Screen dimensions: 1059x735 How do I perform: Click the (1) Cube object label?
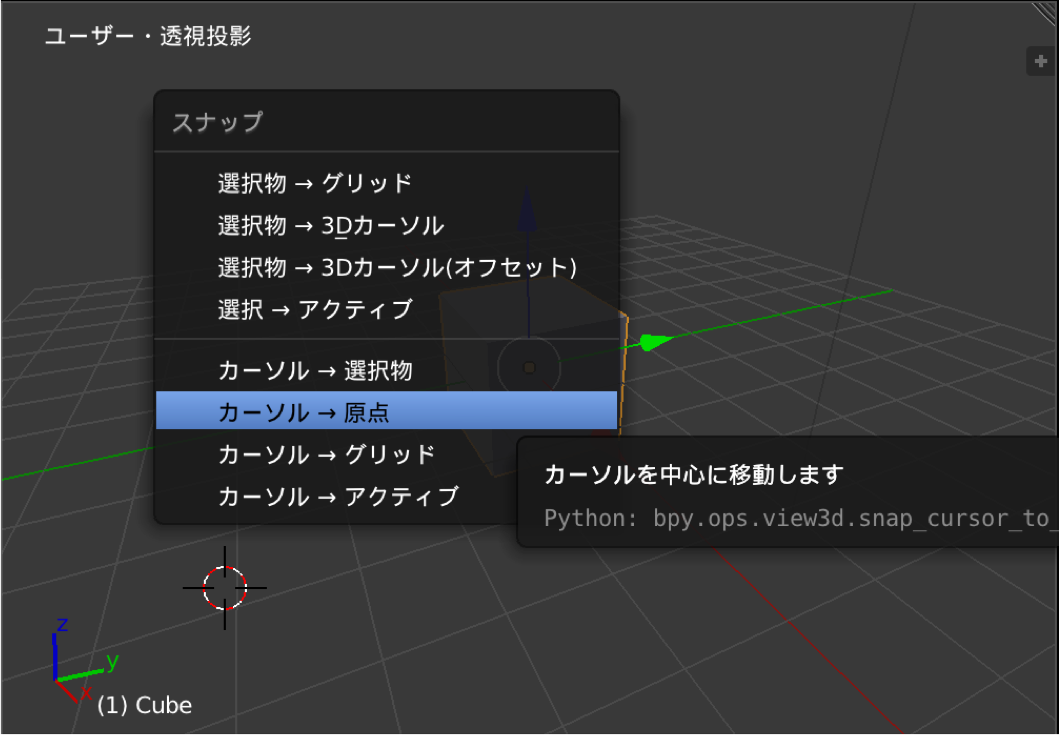[144, 705]
